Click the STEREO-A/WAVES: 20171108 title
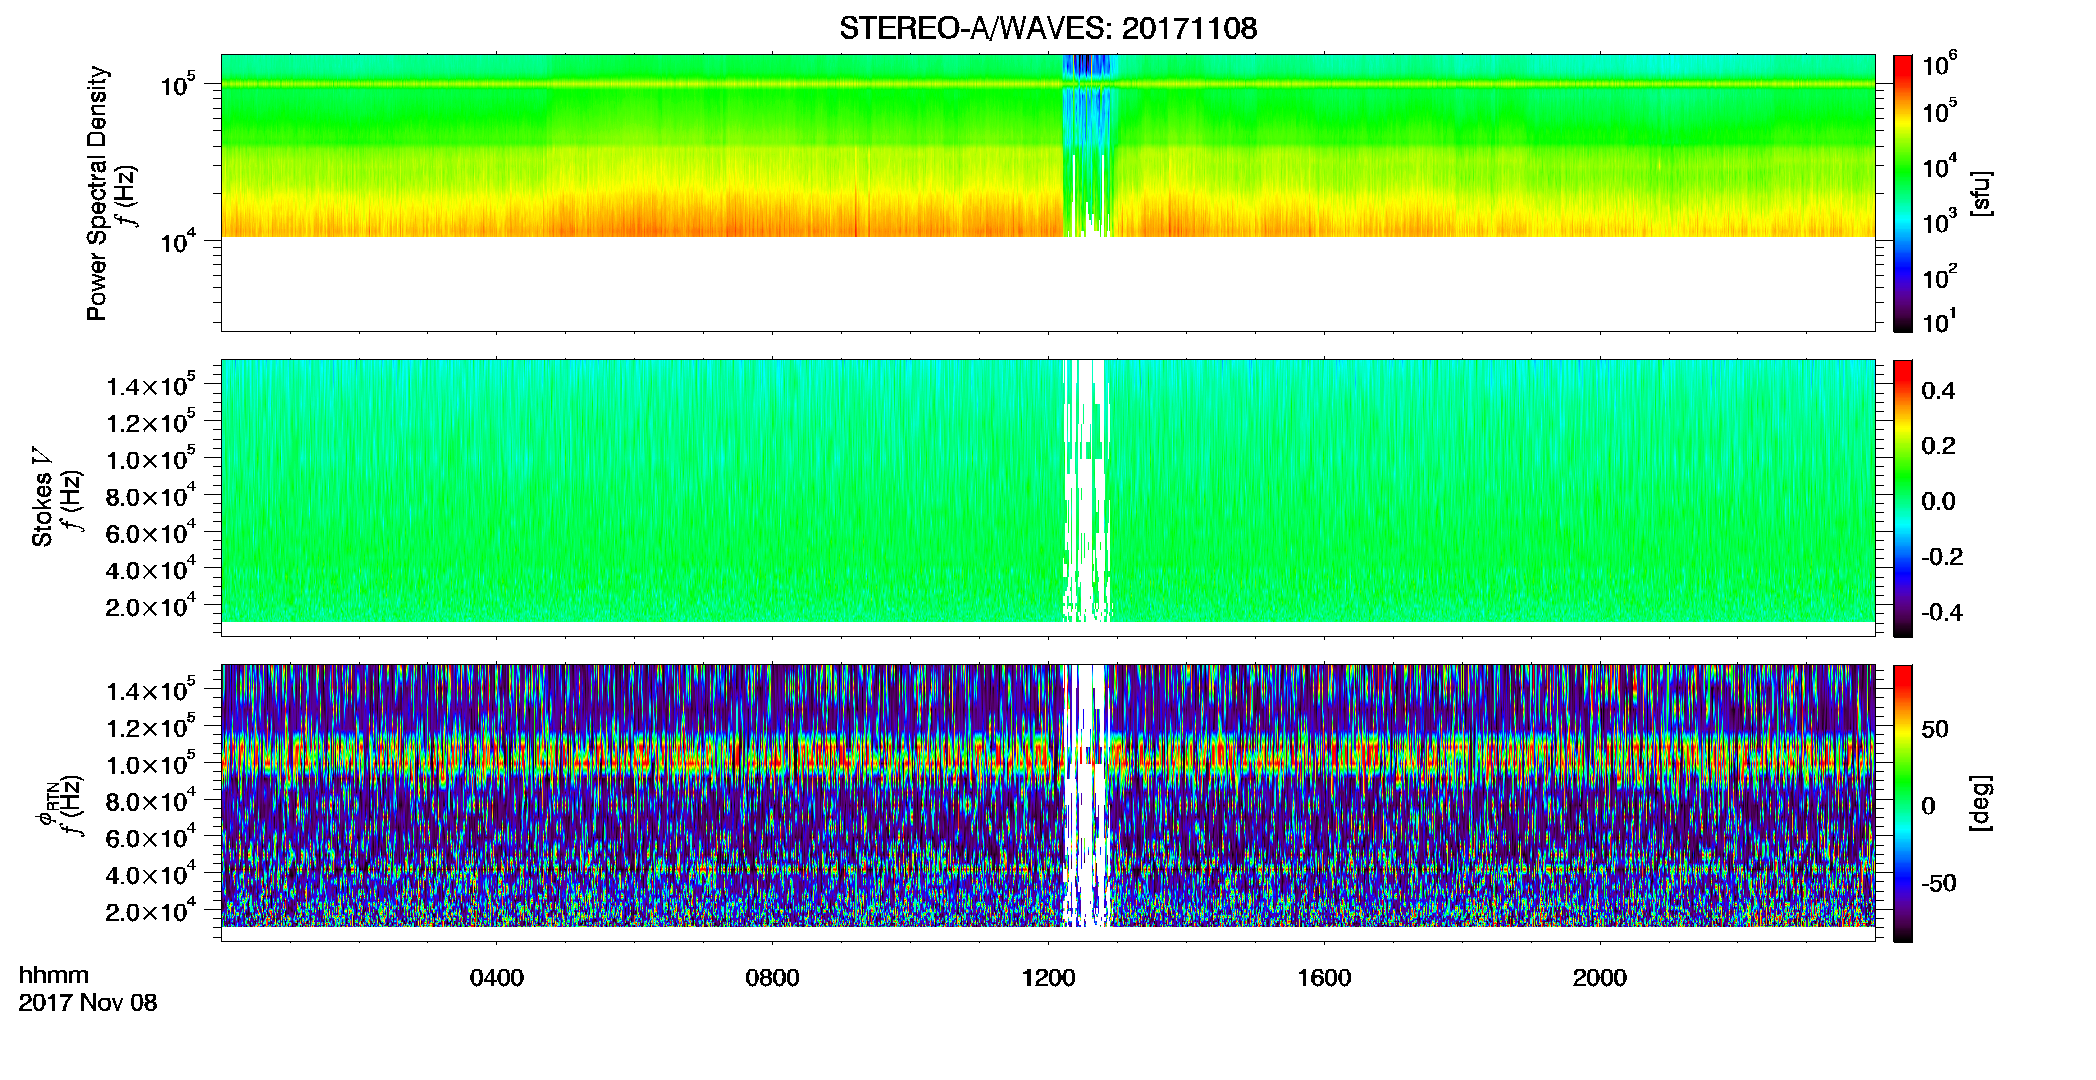Viewport: 2096px width, 1080px height. coord(1048,28)
